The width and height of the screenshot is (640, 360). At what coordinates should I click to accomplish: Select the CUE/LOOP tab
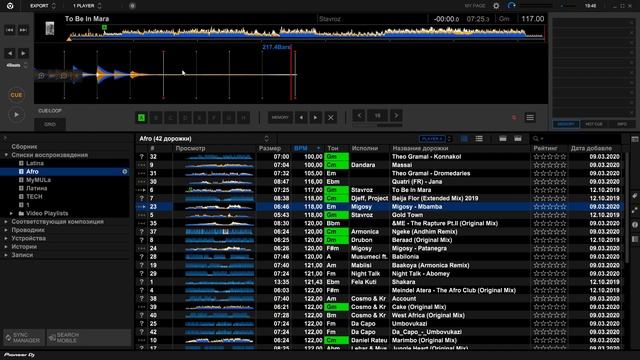pos(50,111)
